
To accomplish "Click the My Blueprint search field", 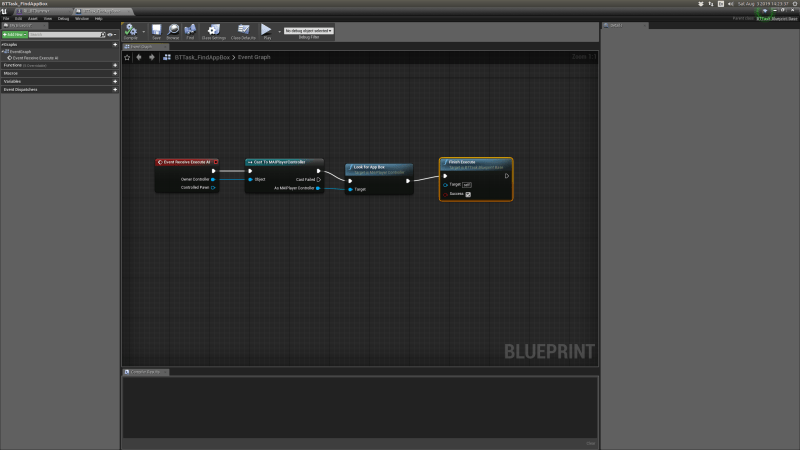I will click(65, 34).
